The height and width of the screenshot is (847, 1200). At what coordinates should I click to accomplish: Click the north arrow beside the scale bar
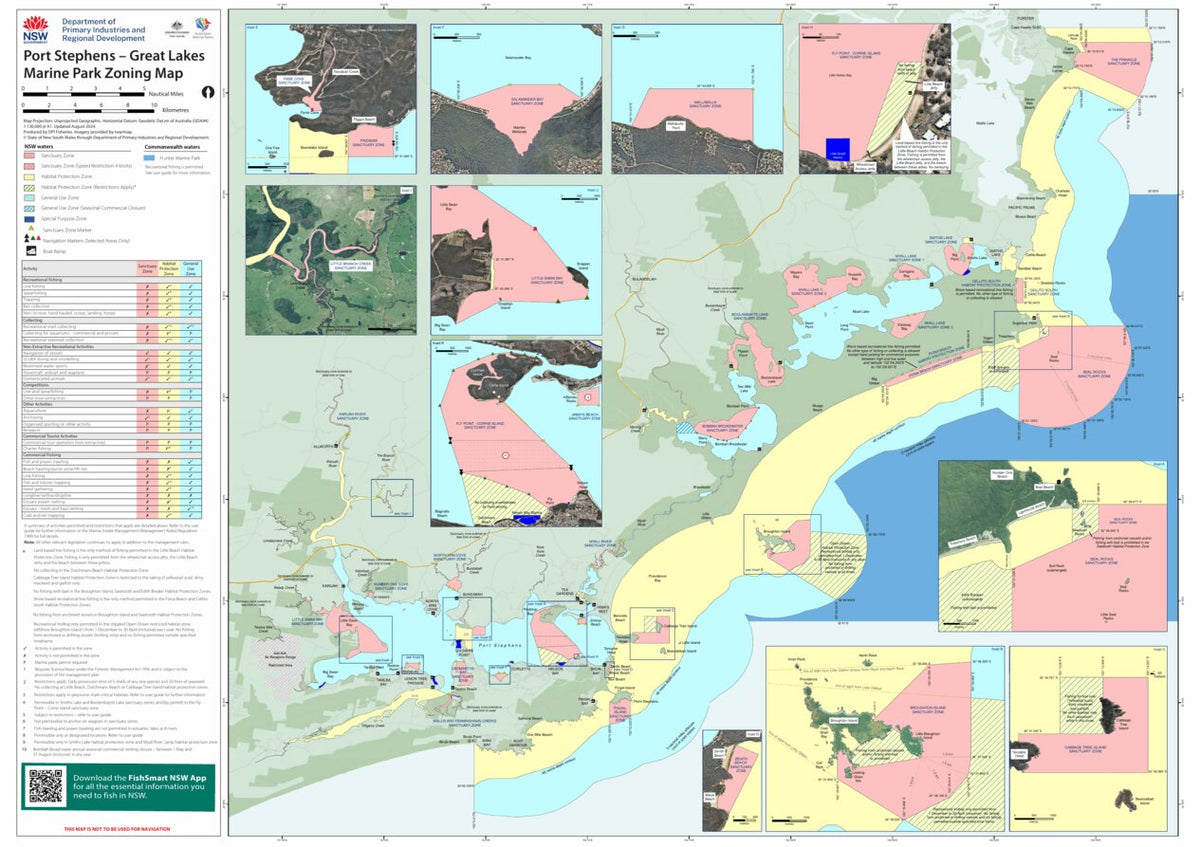click(207, 92)
